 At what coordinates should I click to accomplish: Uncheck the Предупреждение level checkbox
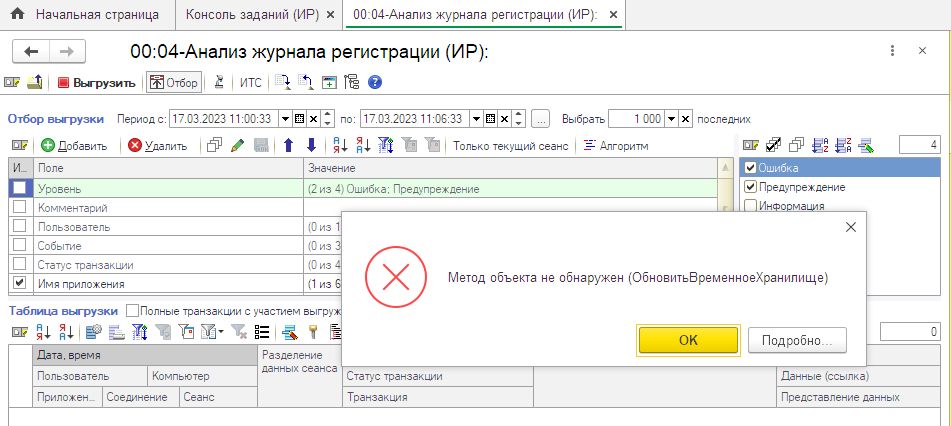[750, 187]
